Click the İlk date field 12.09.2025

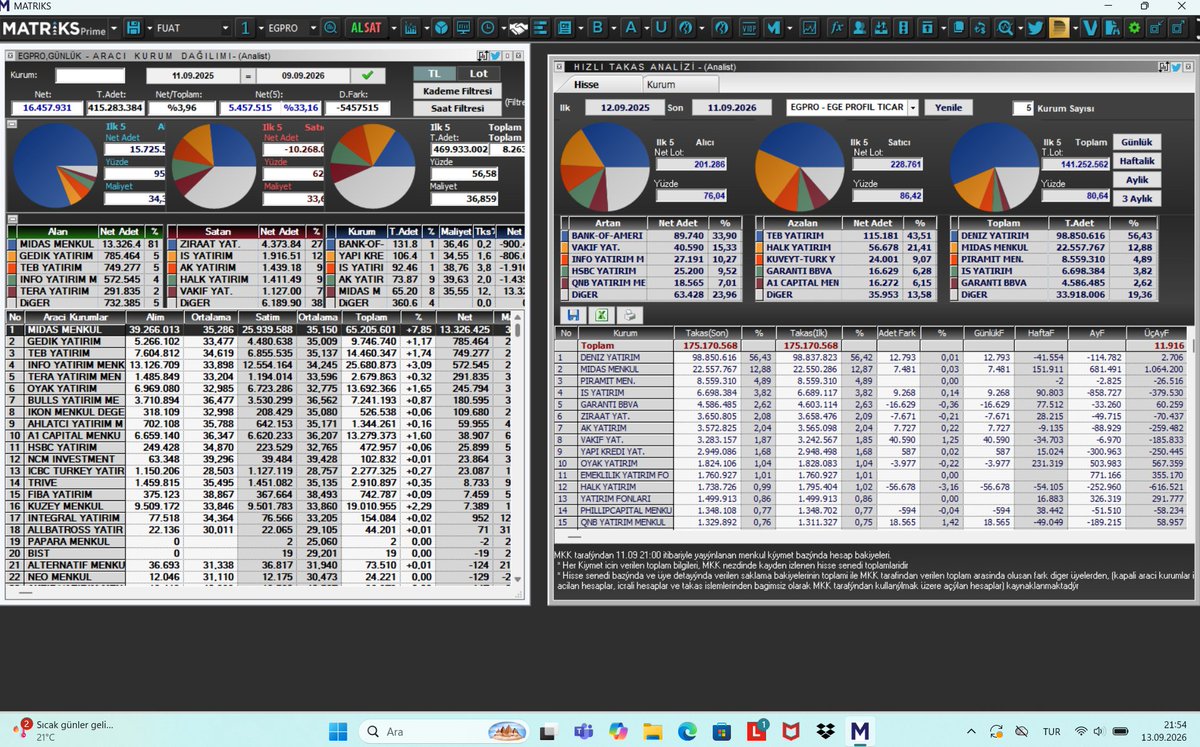click(625, 107)
